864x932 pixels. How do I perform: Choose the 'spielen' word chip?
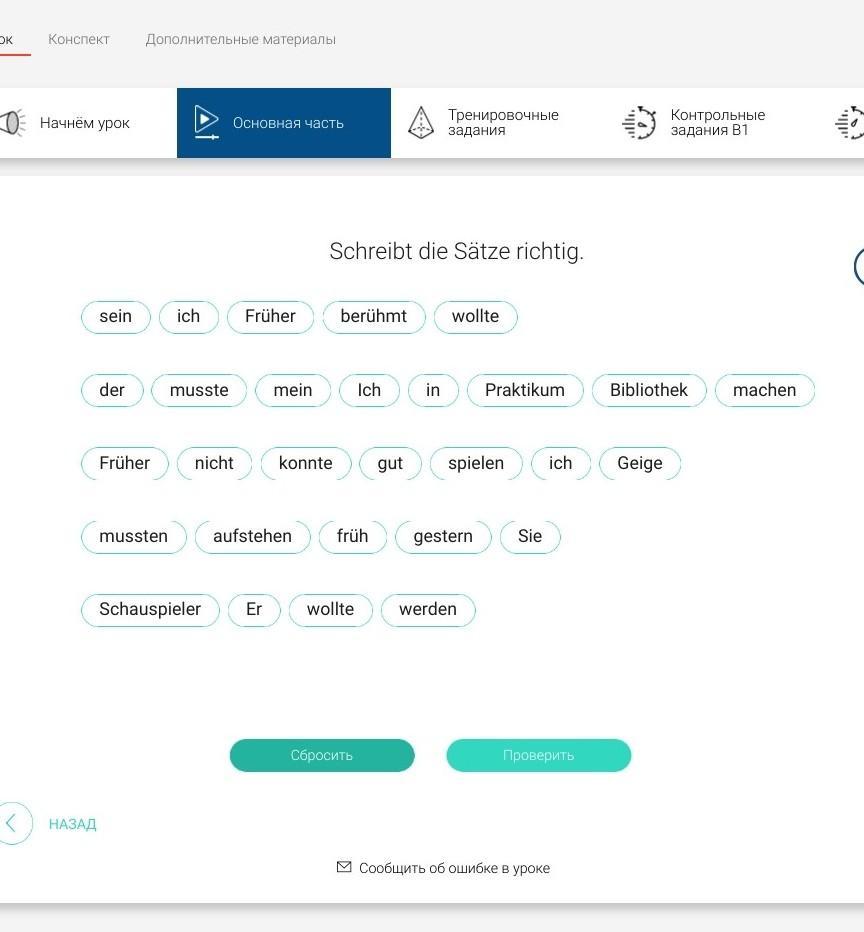(476, 464)
